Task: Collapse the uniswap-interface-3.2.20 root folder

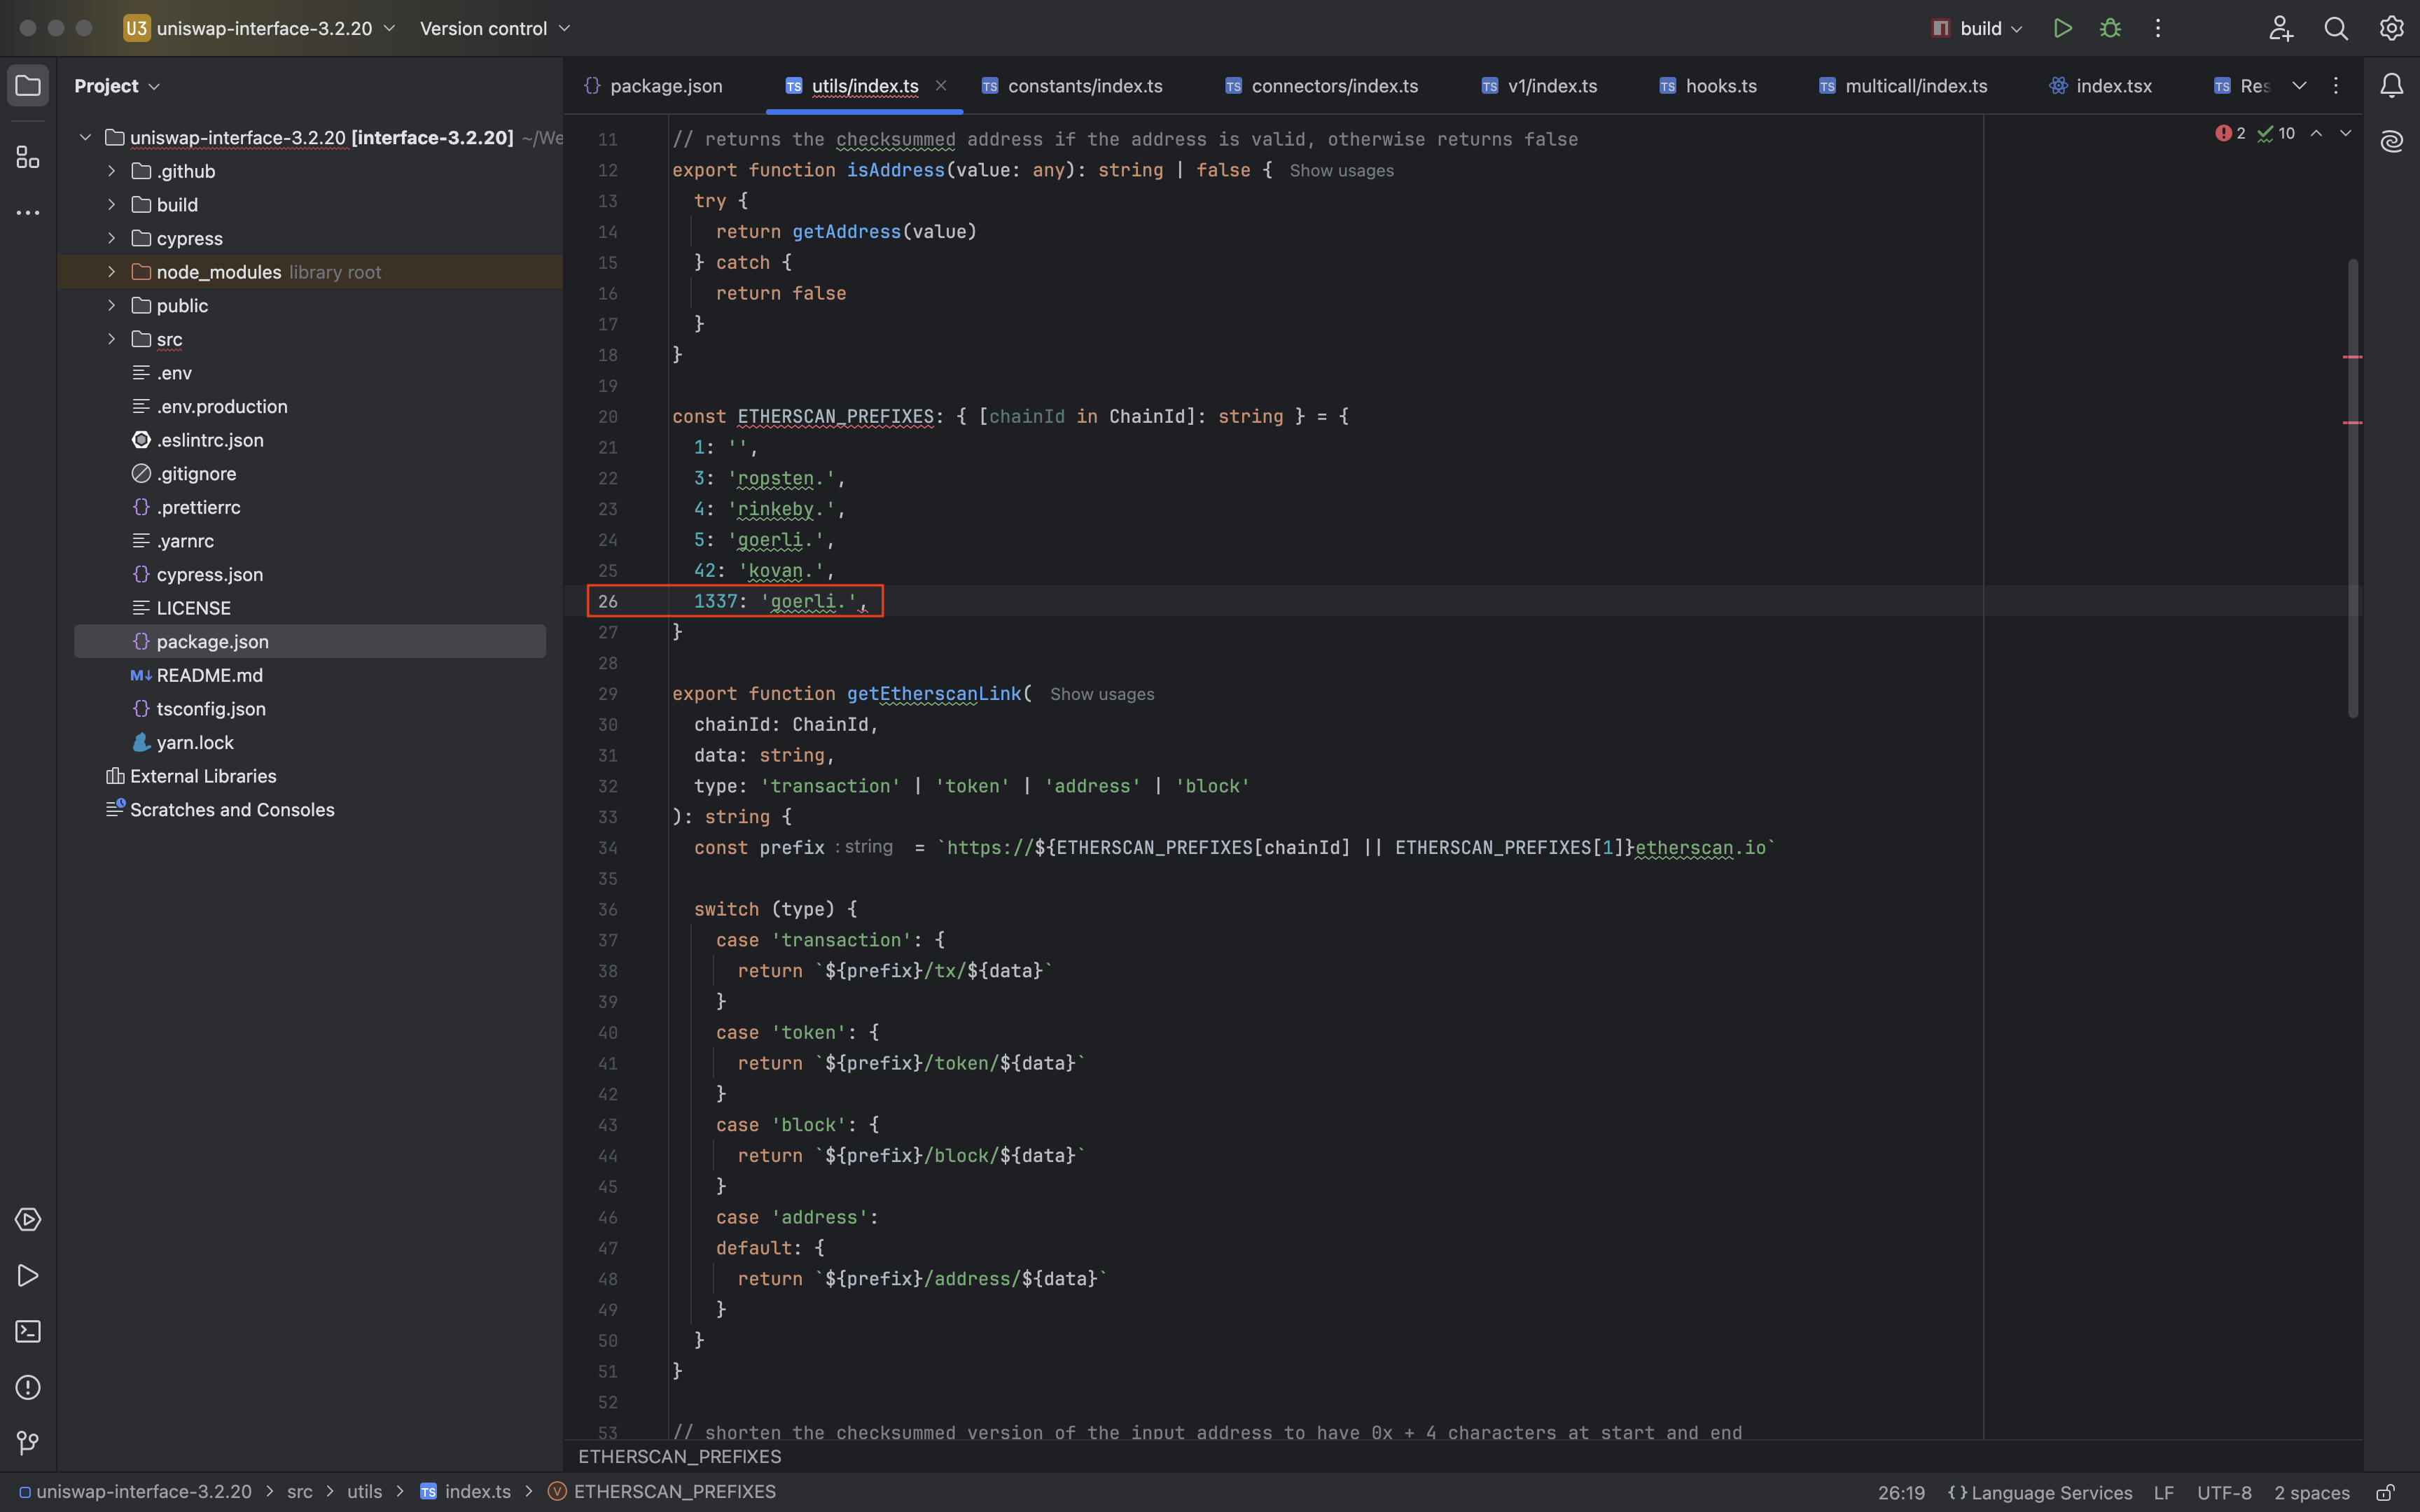Action: pos(86,137)
